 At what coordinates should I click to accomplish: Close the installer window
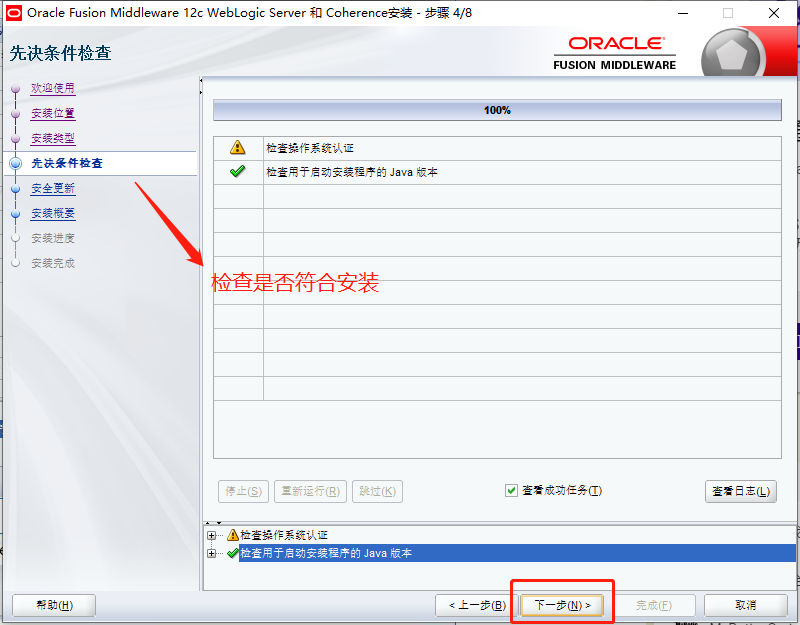tap(774, 13)
